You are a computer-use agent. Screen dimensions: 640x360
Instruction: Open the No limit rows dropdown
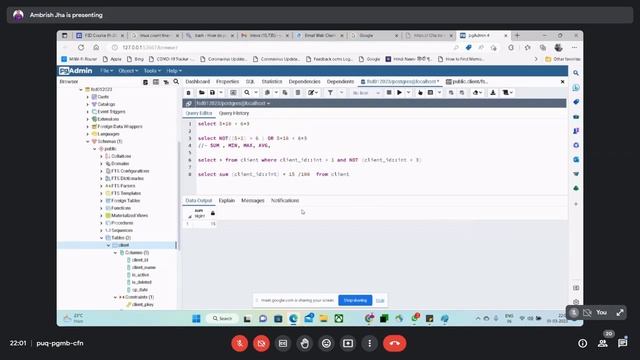point(366,93)
